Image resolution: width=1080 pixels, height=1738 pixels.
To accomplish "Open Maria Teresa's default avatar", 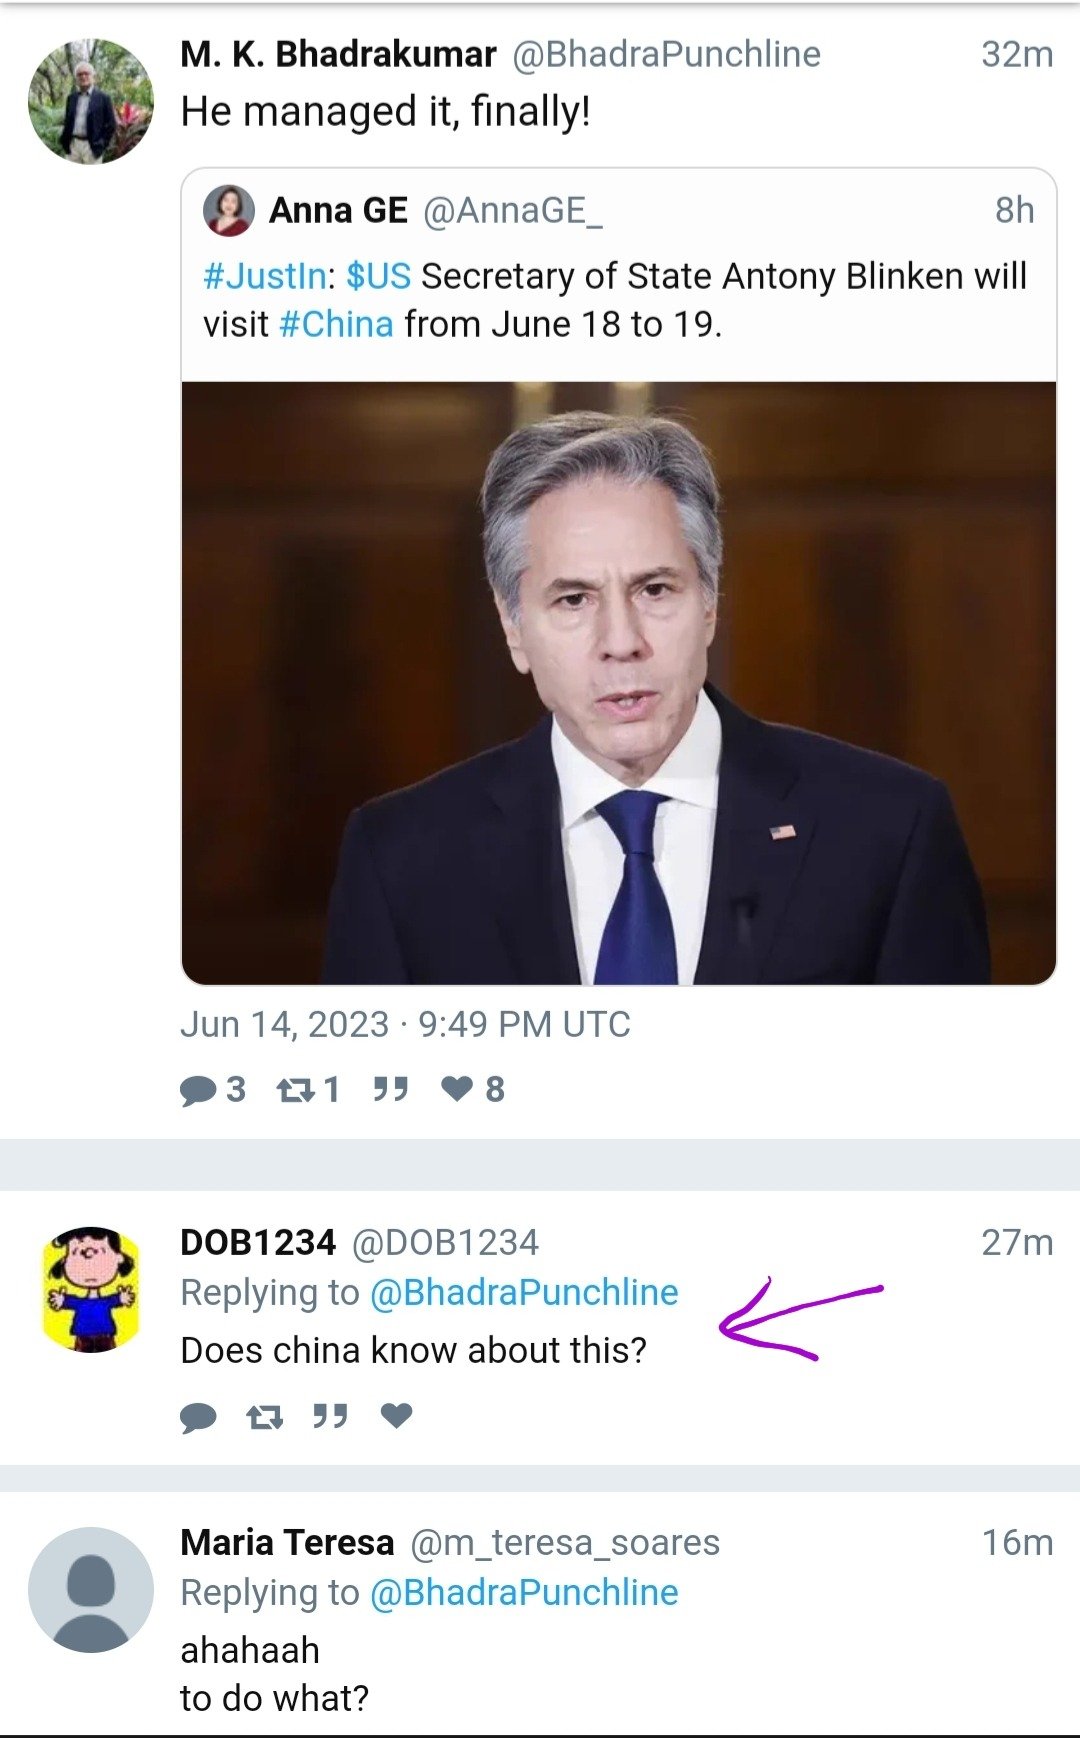I will tap(91, 1589).
